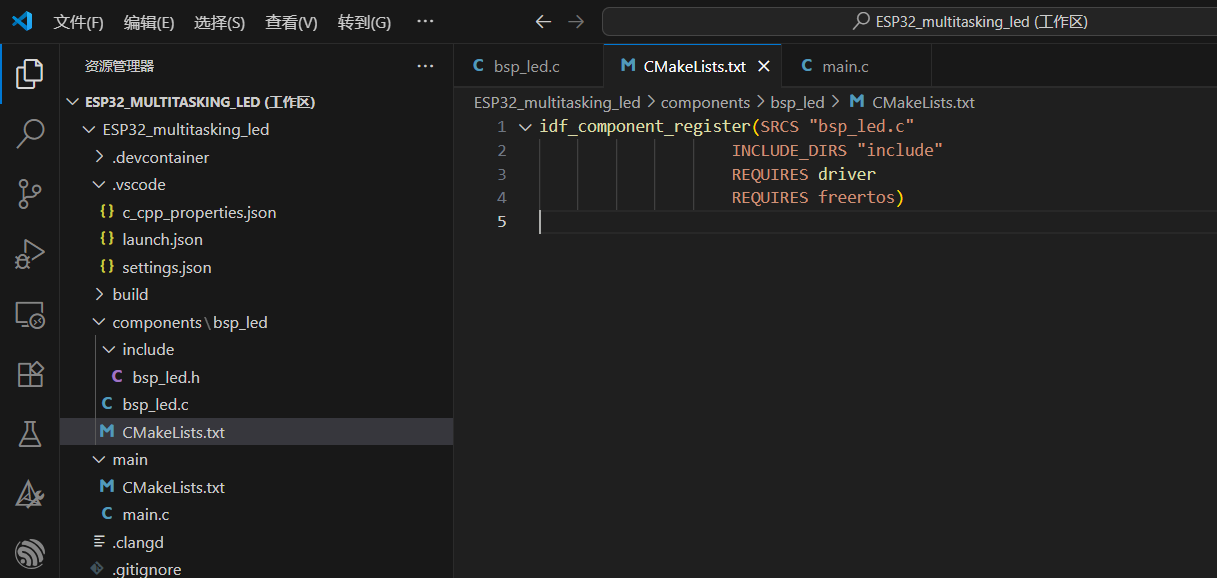Open the 查看(V) menu

click(x=291, y=22)
